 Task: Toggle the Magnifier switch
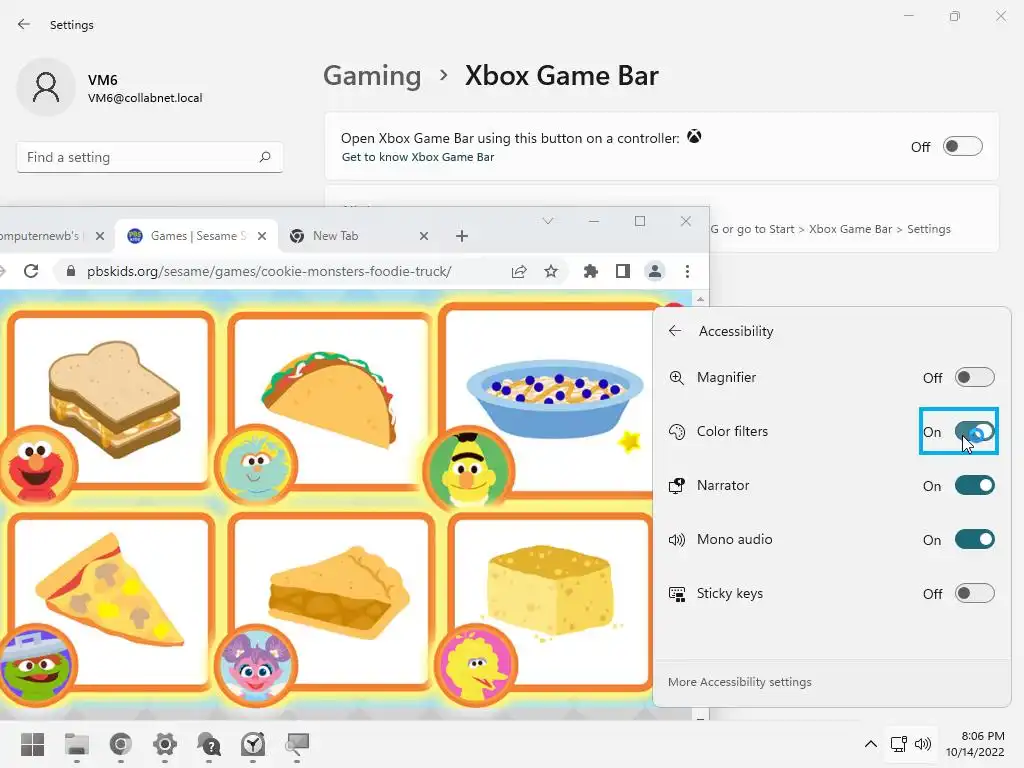(974, 377)
